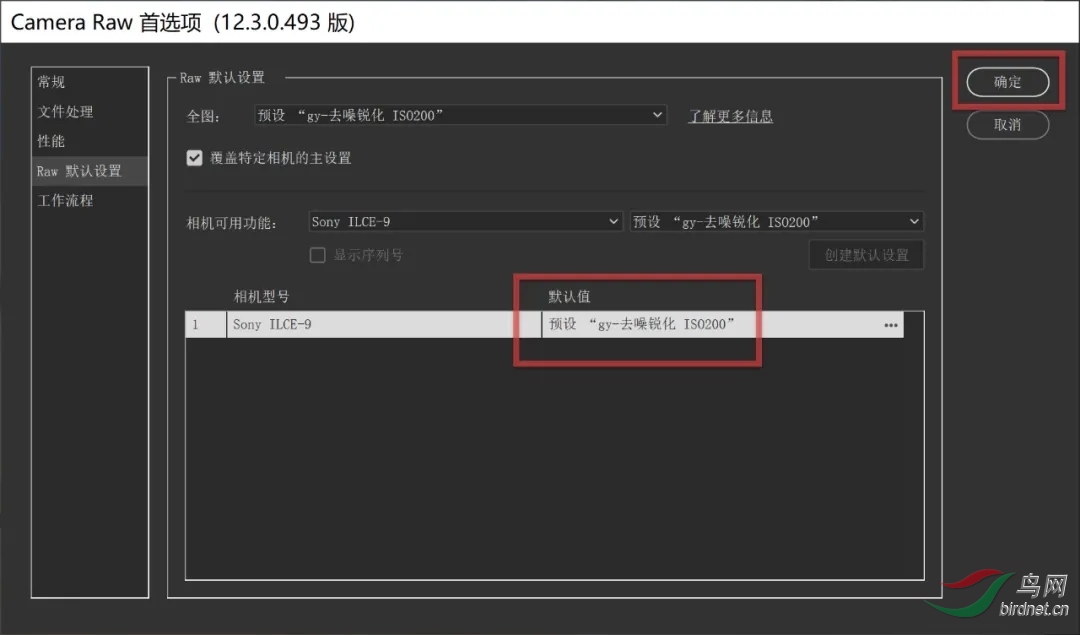
Task: Open the 全图 preset dropdown
Action: [460, 115]
